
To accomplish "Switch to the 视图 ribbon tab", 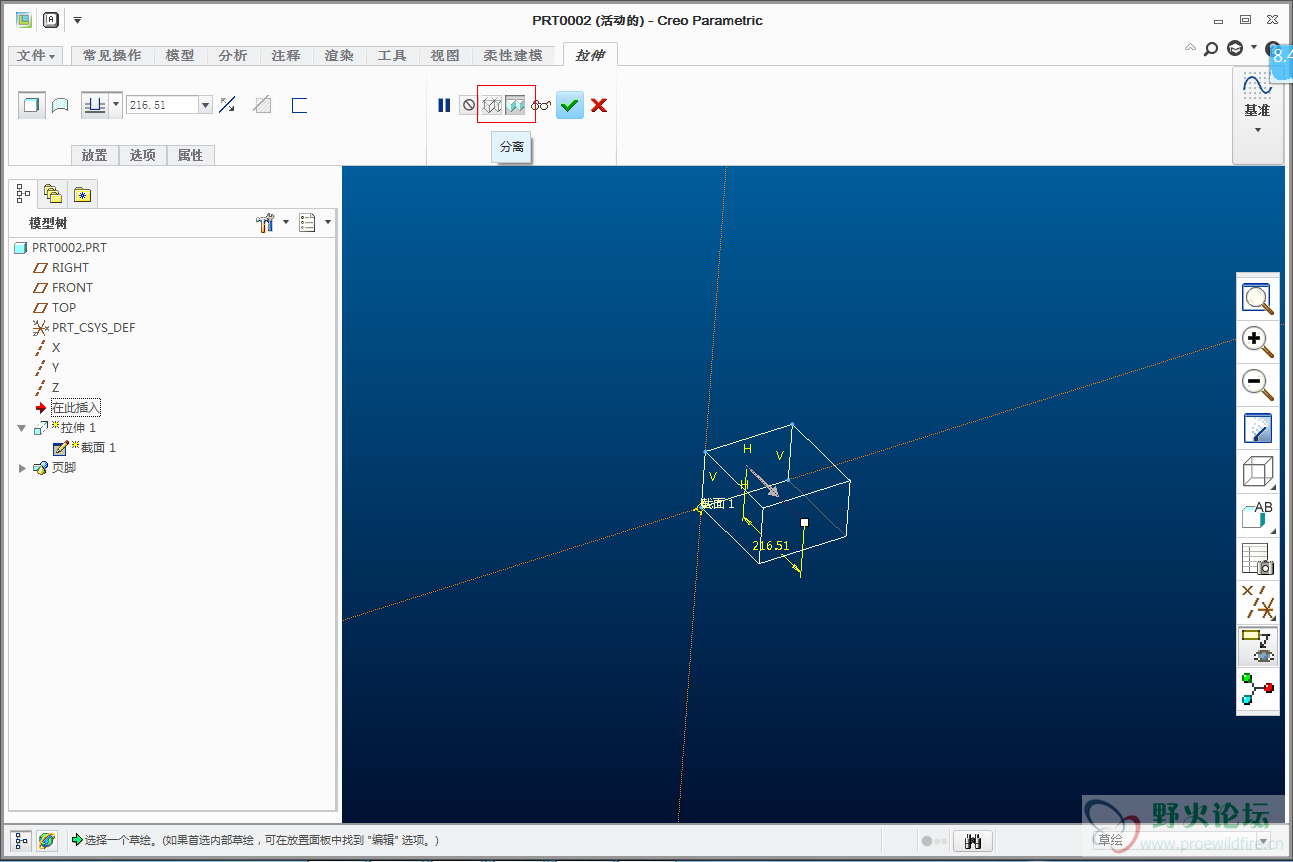I will 445,56.
